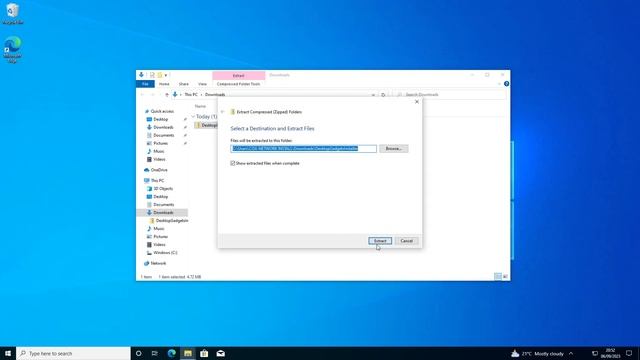Click the taskbar search box
640x360 pixels.
click(73, 353)
